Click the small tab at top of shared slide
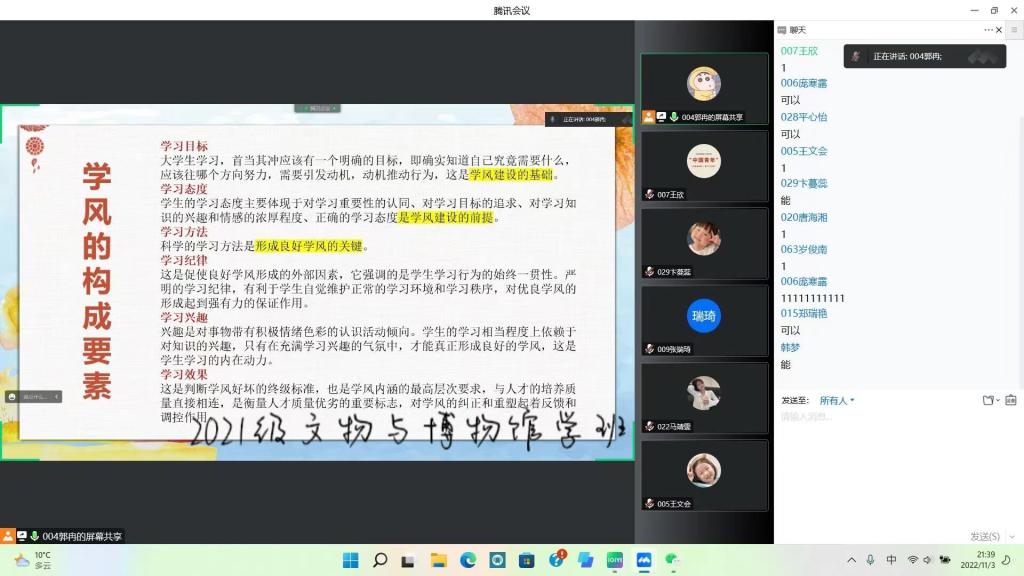The image size is (1024, 576). click(317, 108)
